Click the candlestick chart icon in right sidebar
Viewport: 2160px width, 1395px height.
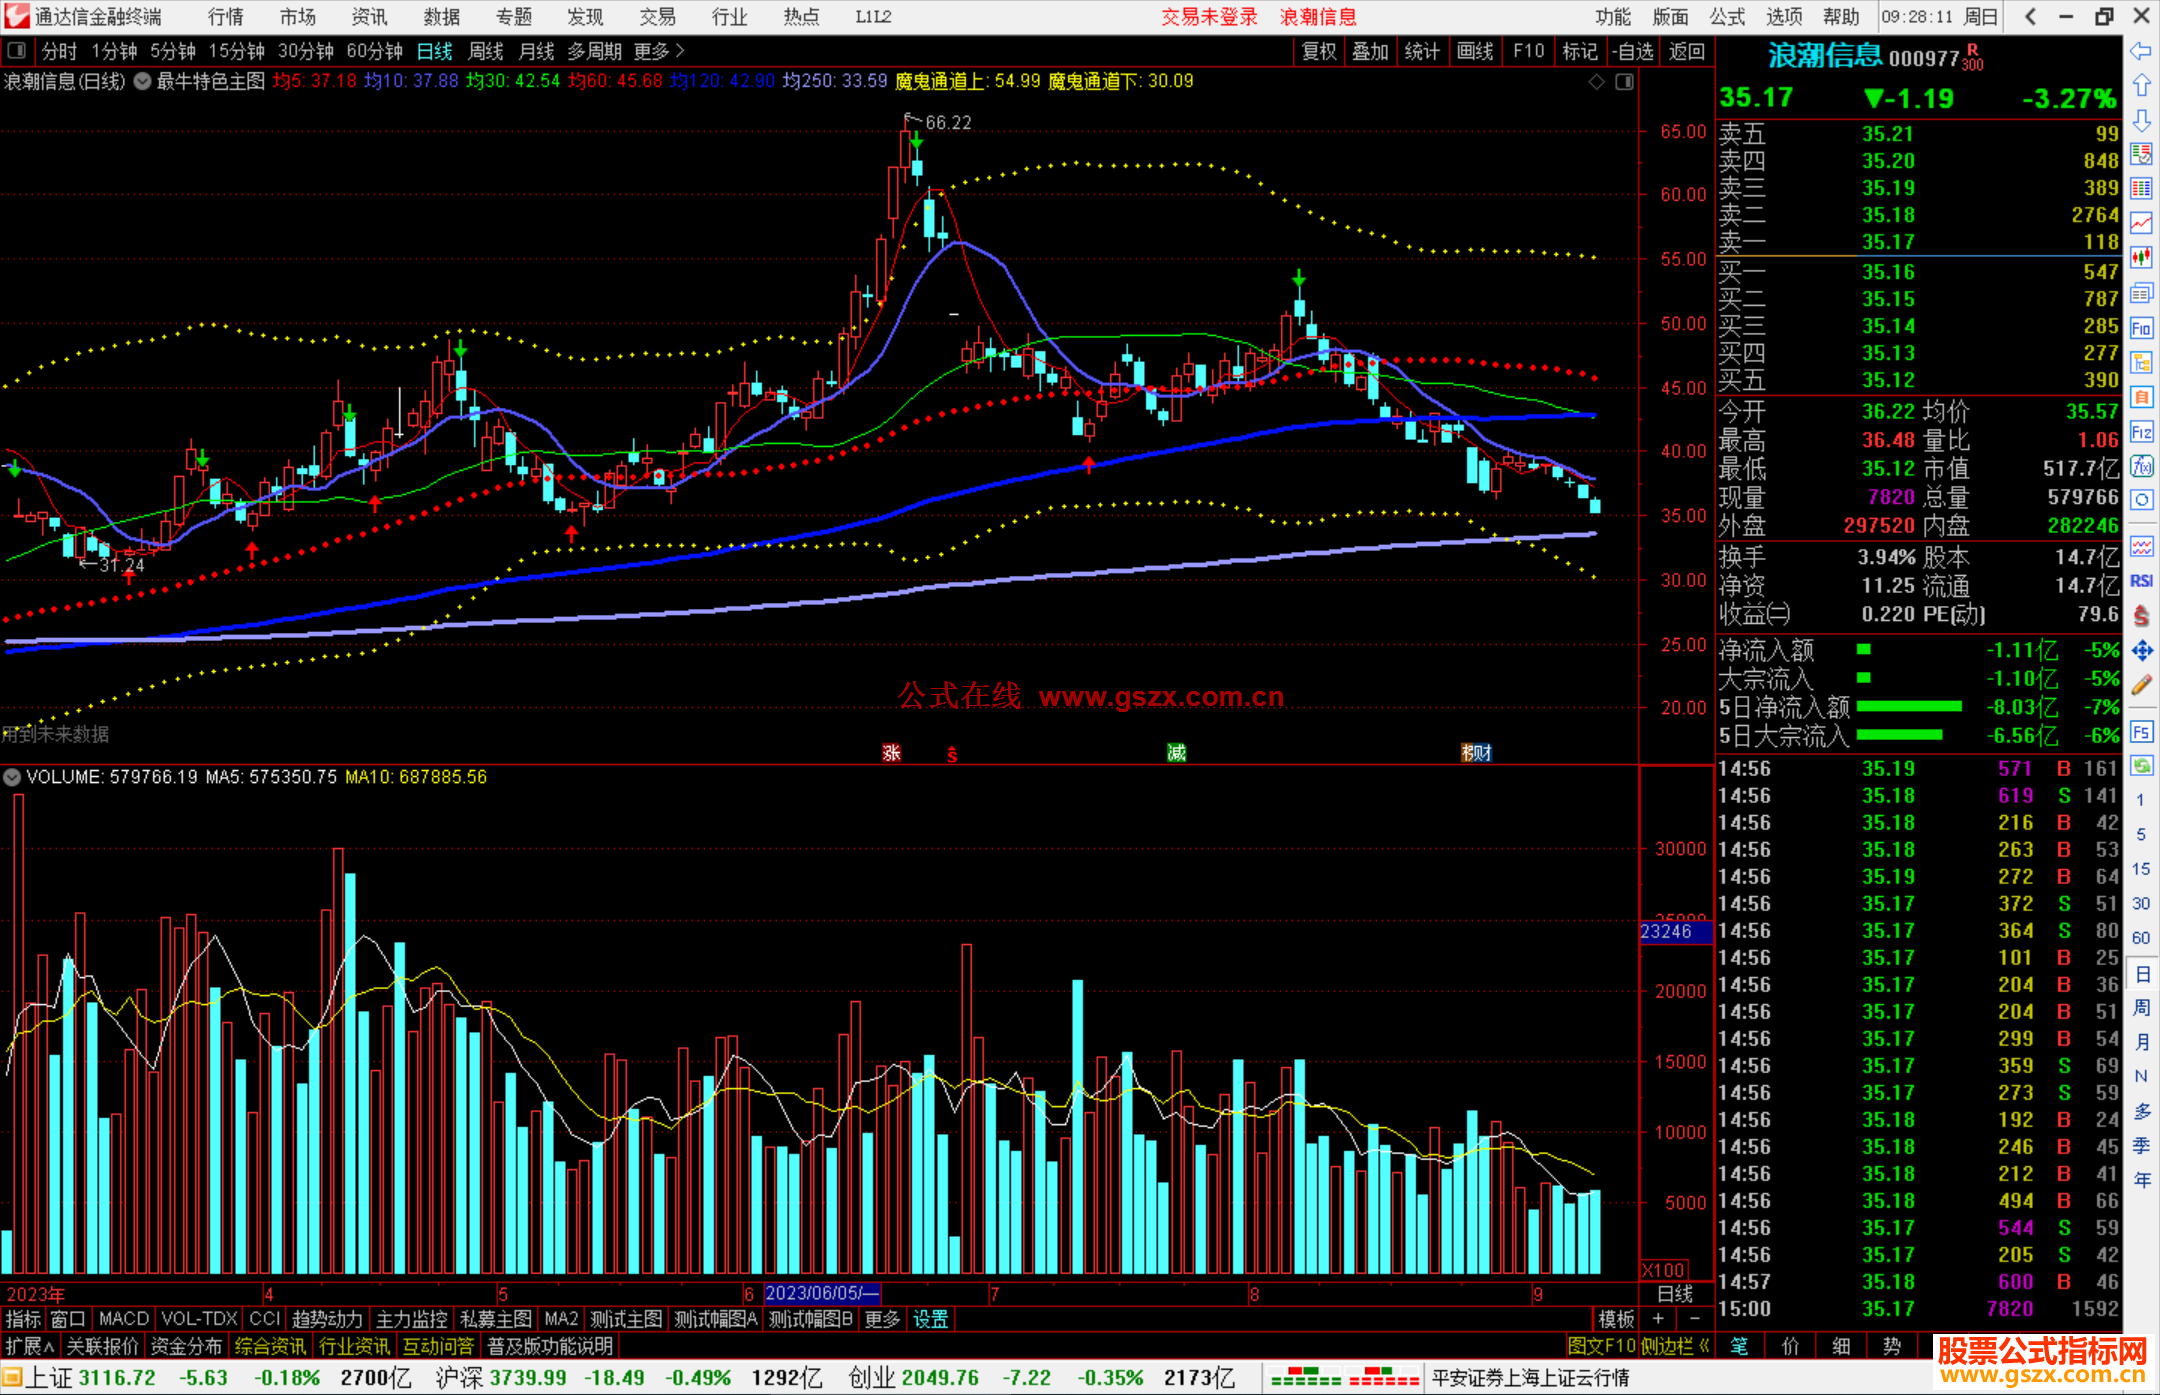pos(2141,258)
